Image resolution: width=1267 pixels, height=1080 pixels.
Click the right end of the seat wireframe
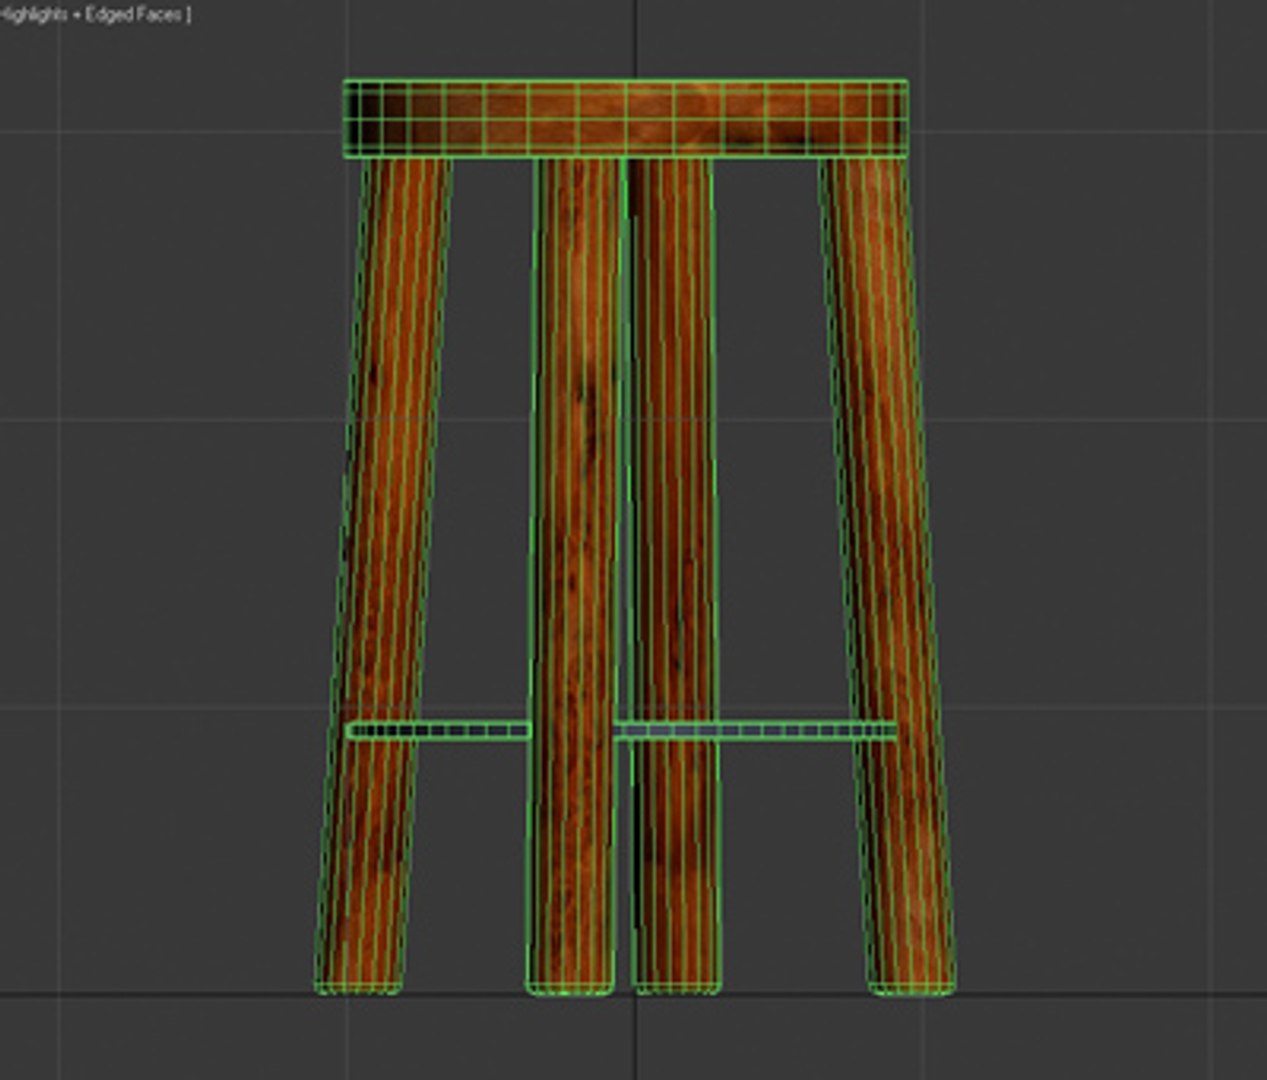click(890, 119)
